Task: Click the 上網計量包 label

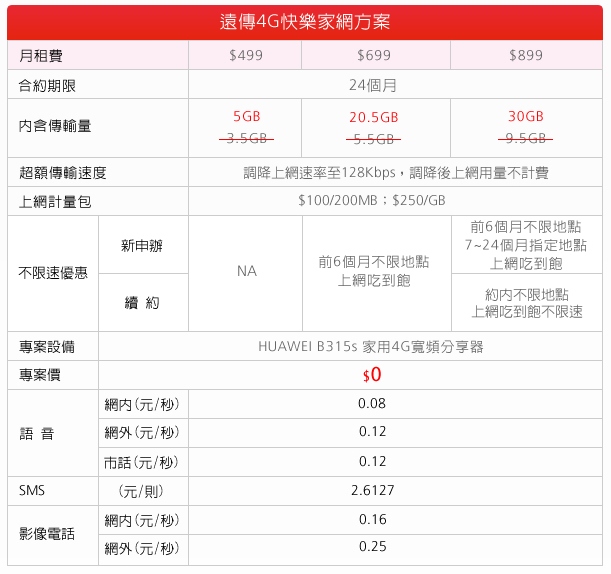Action: pyautogui.click(x=55, y=202)
